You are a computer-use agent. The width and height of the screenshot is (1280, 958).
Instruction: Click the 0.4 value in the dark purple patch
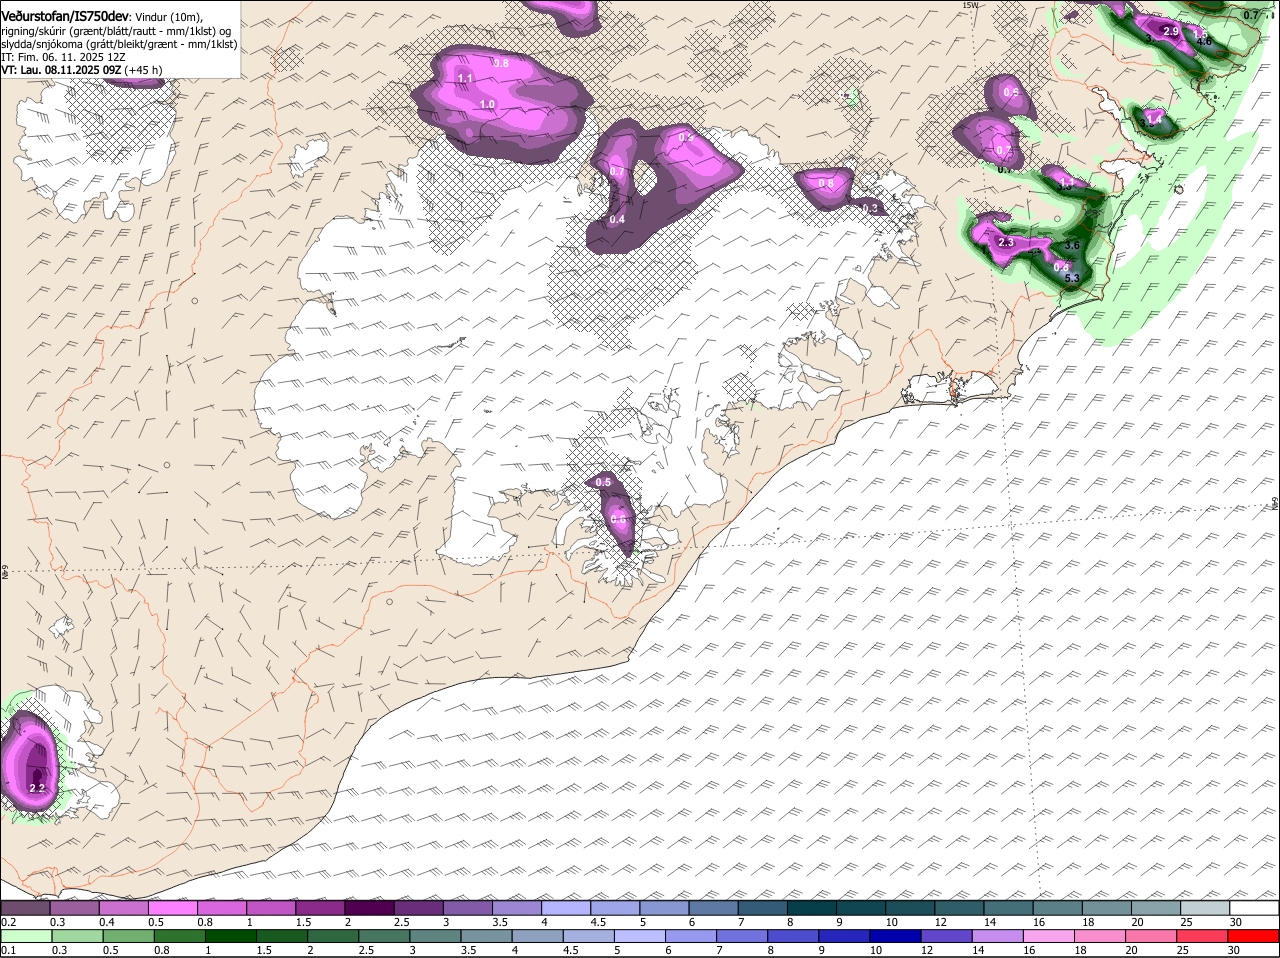pos(617,220)
